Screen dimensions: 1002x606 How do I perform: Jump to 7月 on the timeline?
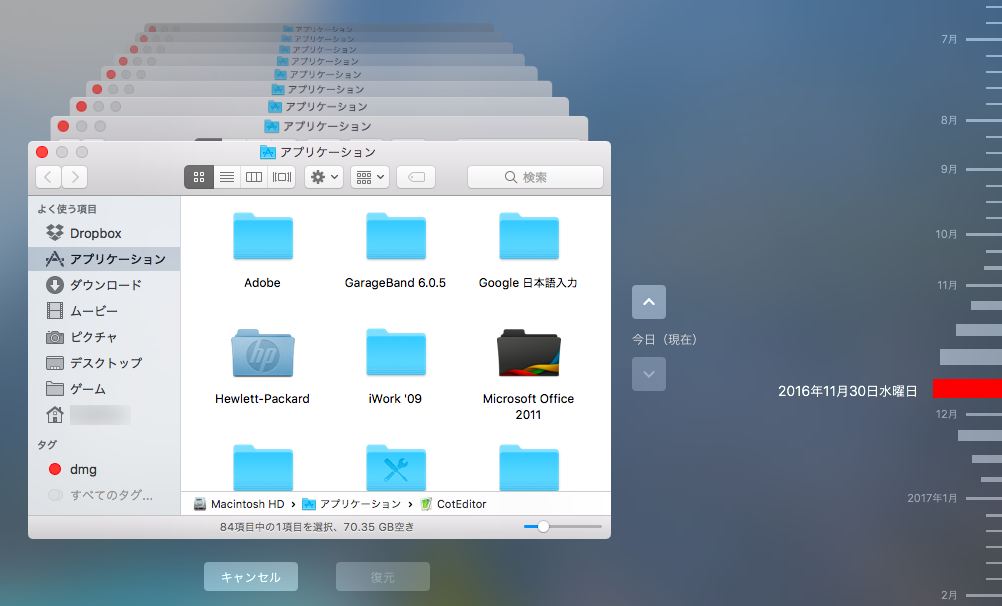coord(949,40)
